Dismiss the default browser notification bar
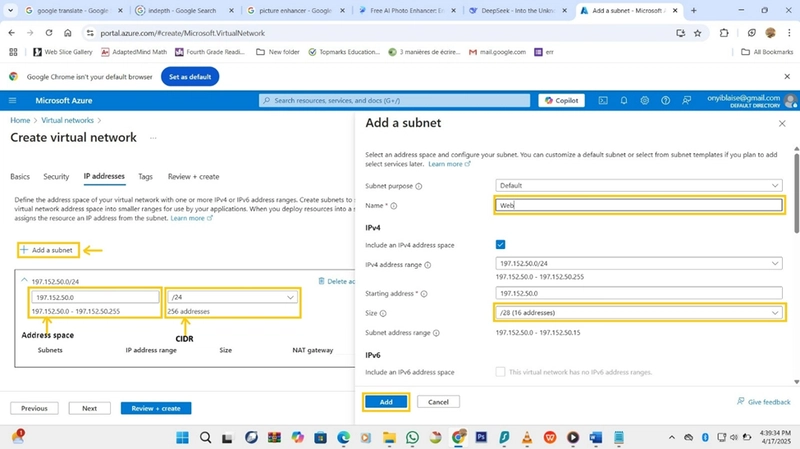800x449 pixels. [787, 77]
